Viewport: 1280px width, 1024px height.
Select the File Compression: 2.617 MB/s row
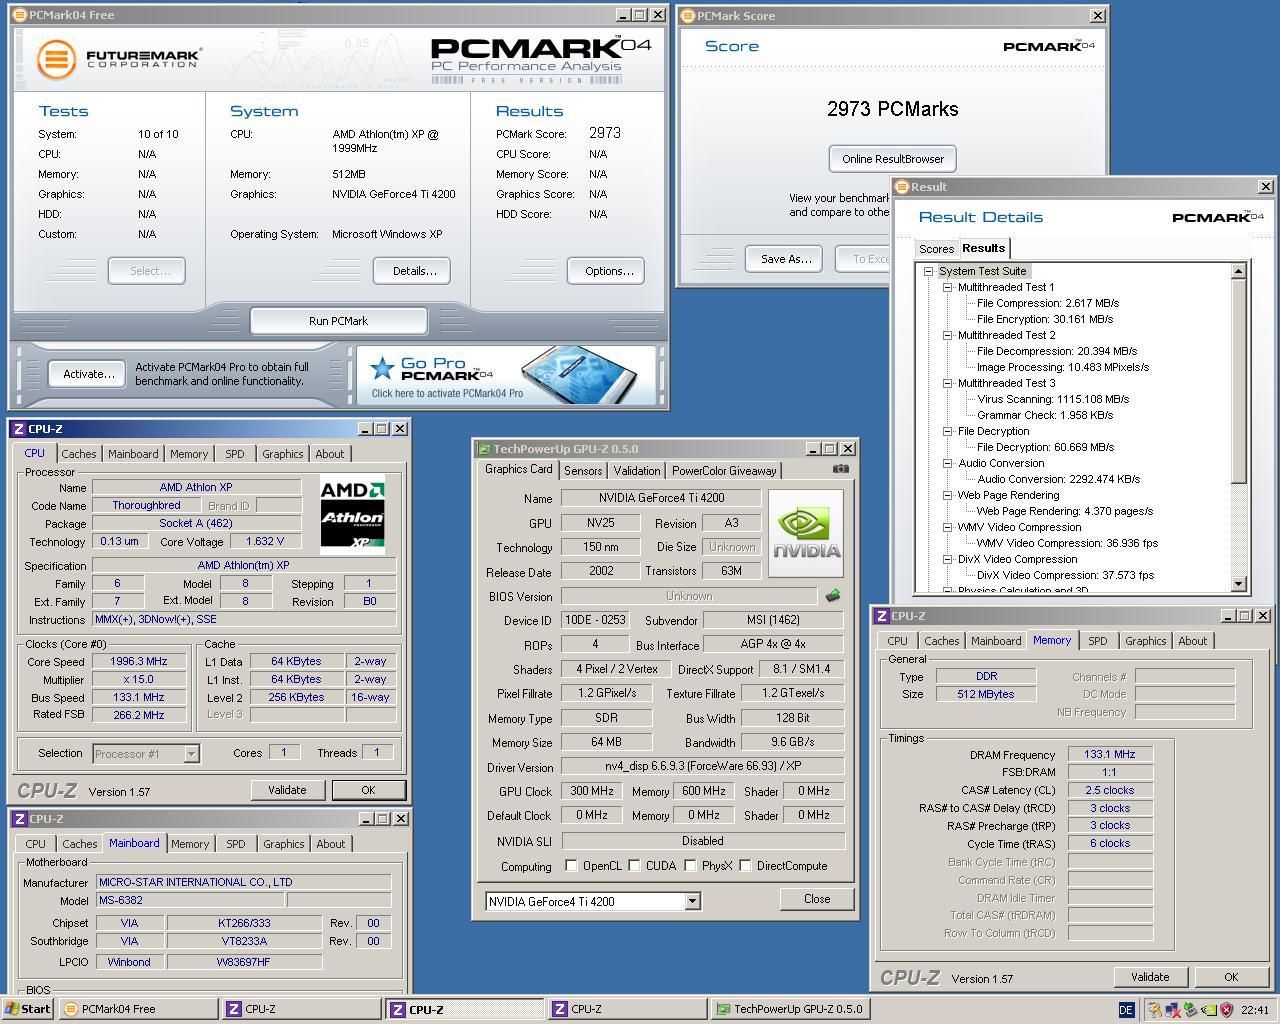point(1047,303)
